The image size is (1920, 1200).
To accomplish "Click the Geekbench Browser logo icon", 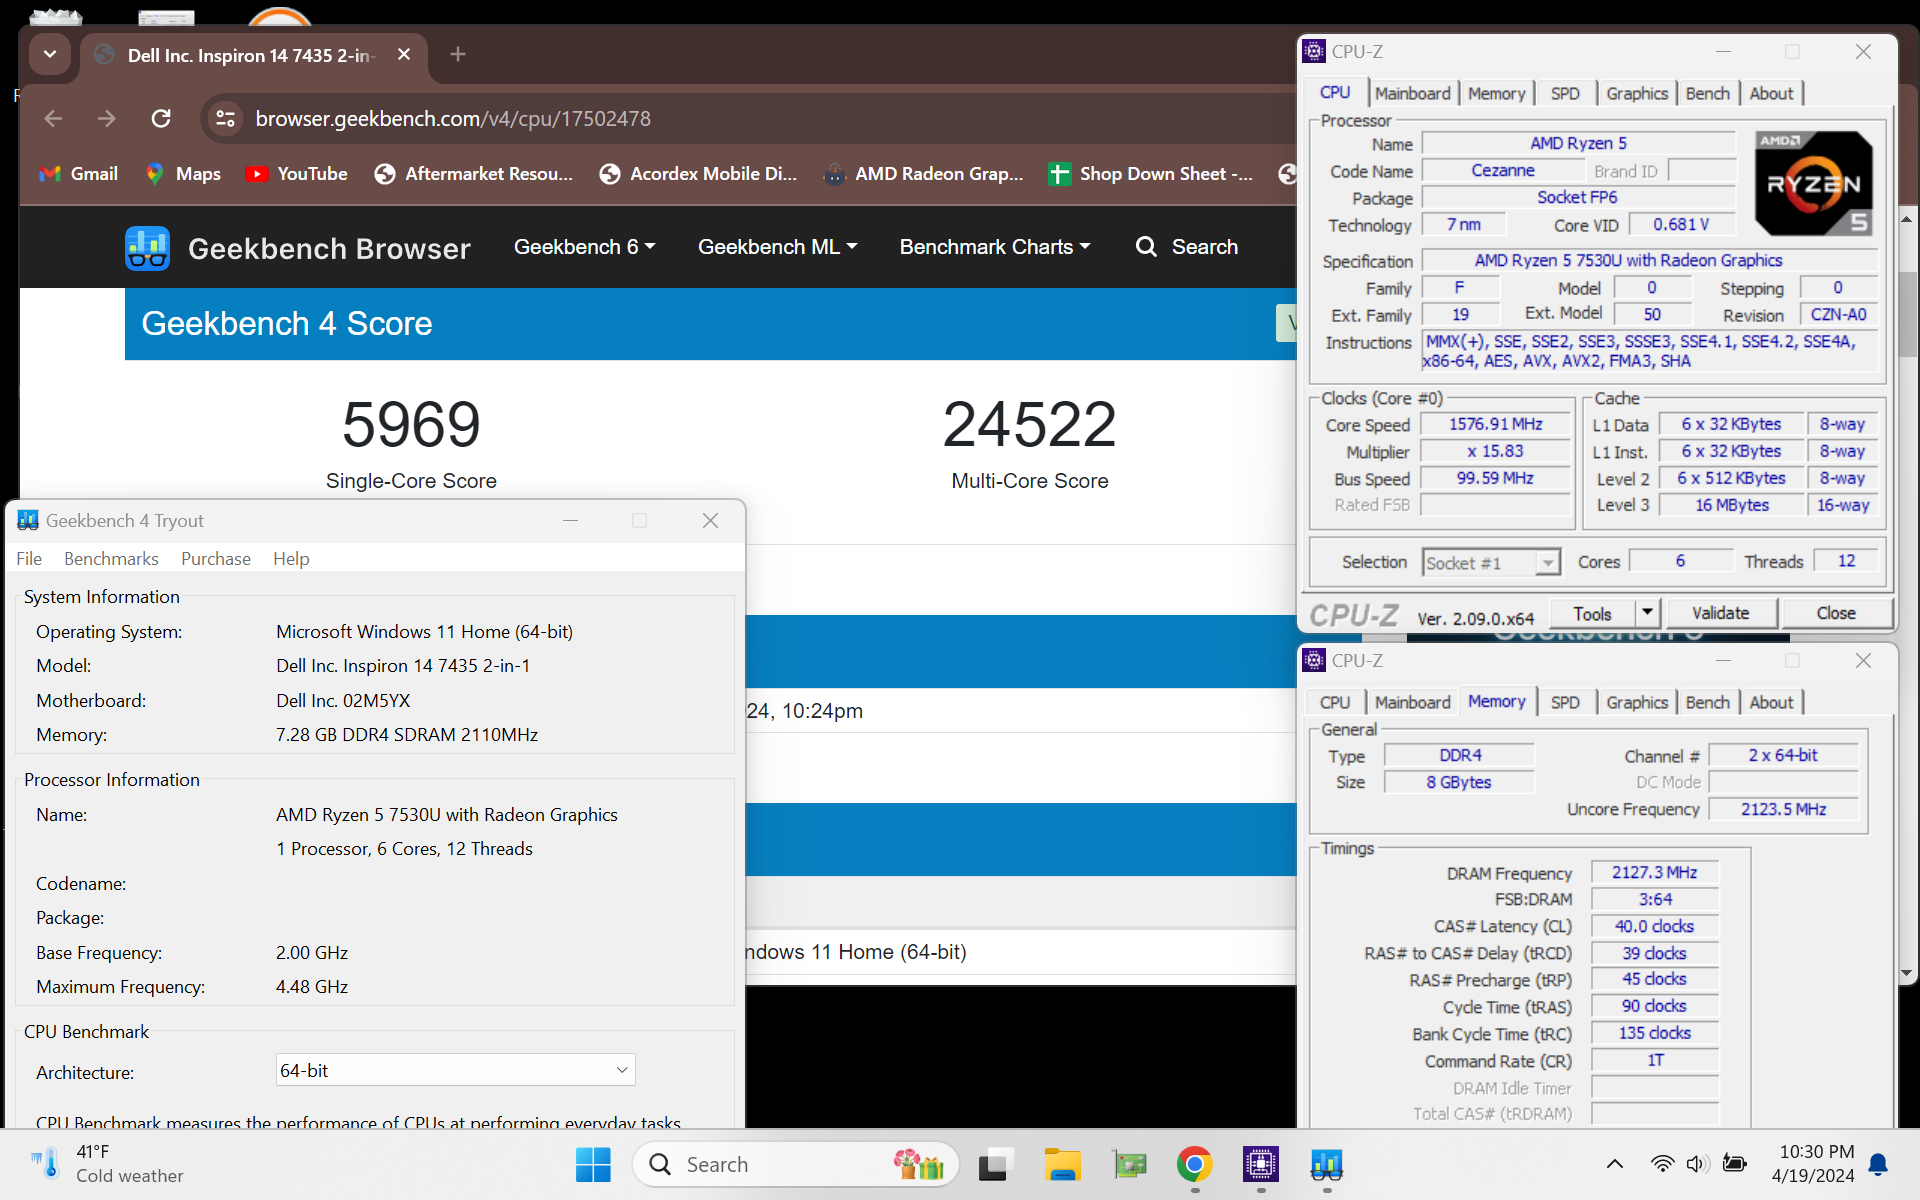I will point(147,248).
